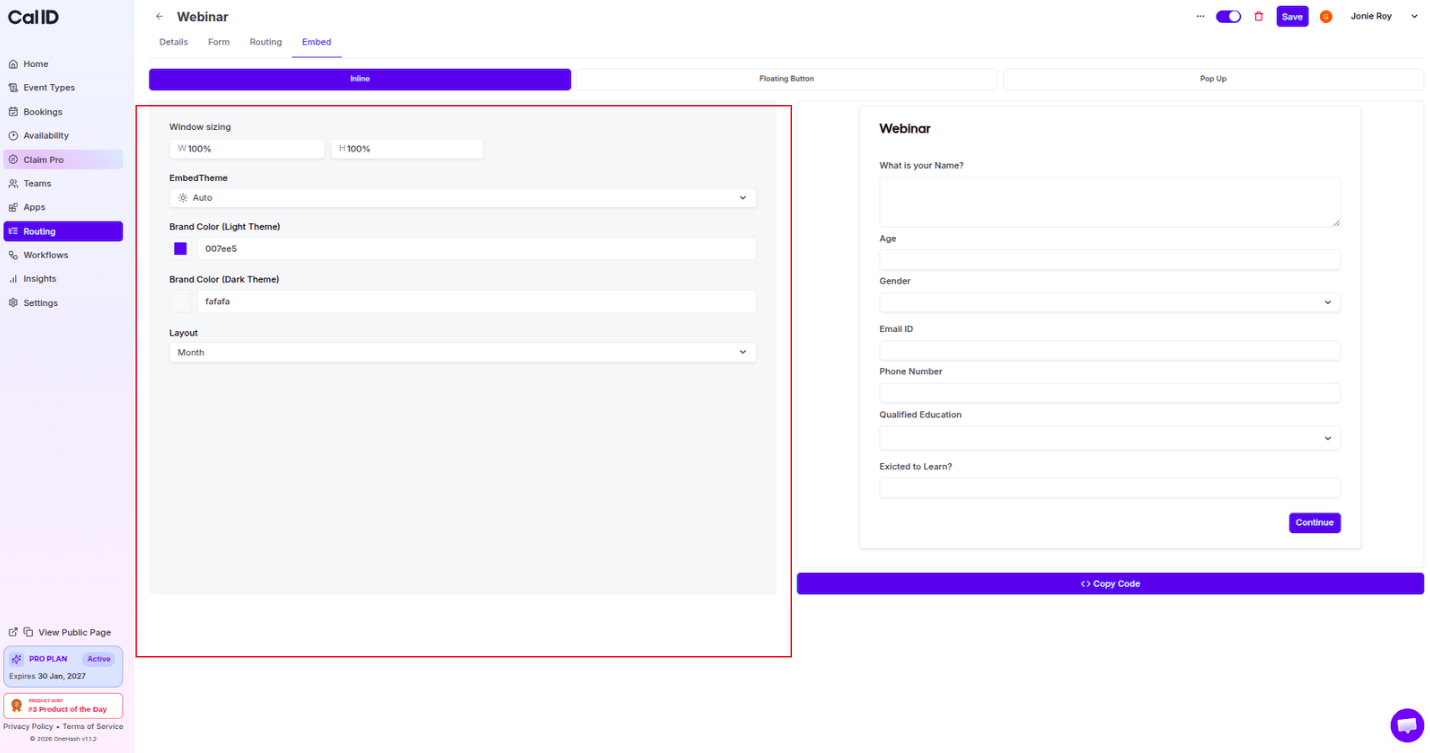
Task: Open the Qualified Education dropdown
Action: (x=1110, y=438)
